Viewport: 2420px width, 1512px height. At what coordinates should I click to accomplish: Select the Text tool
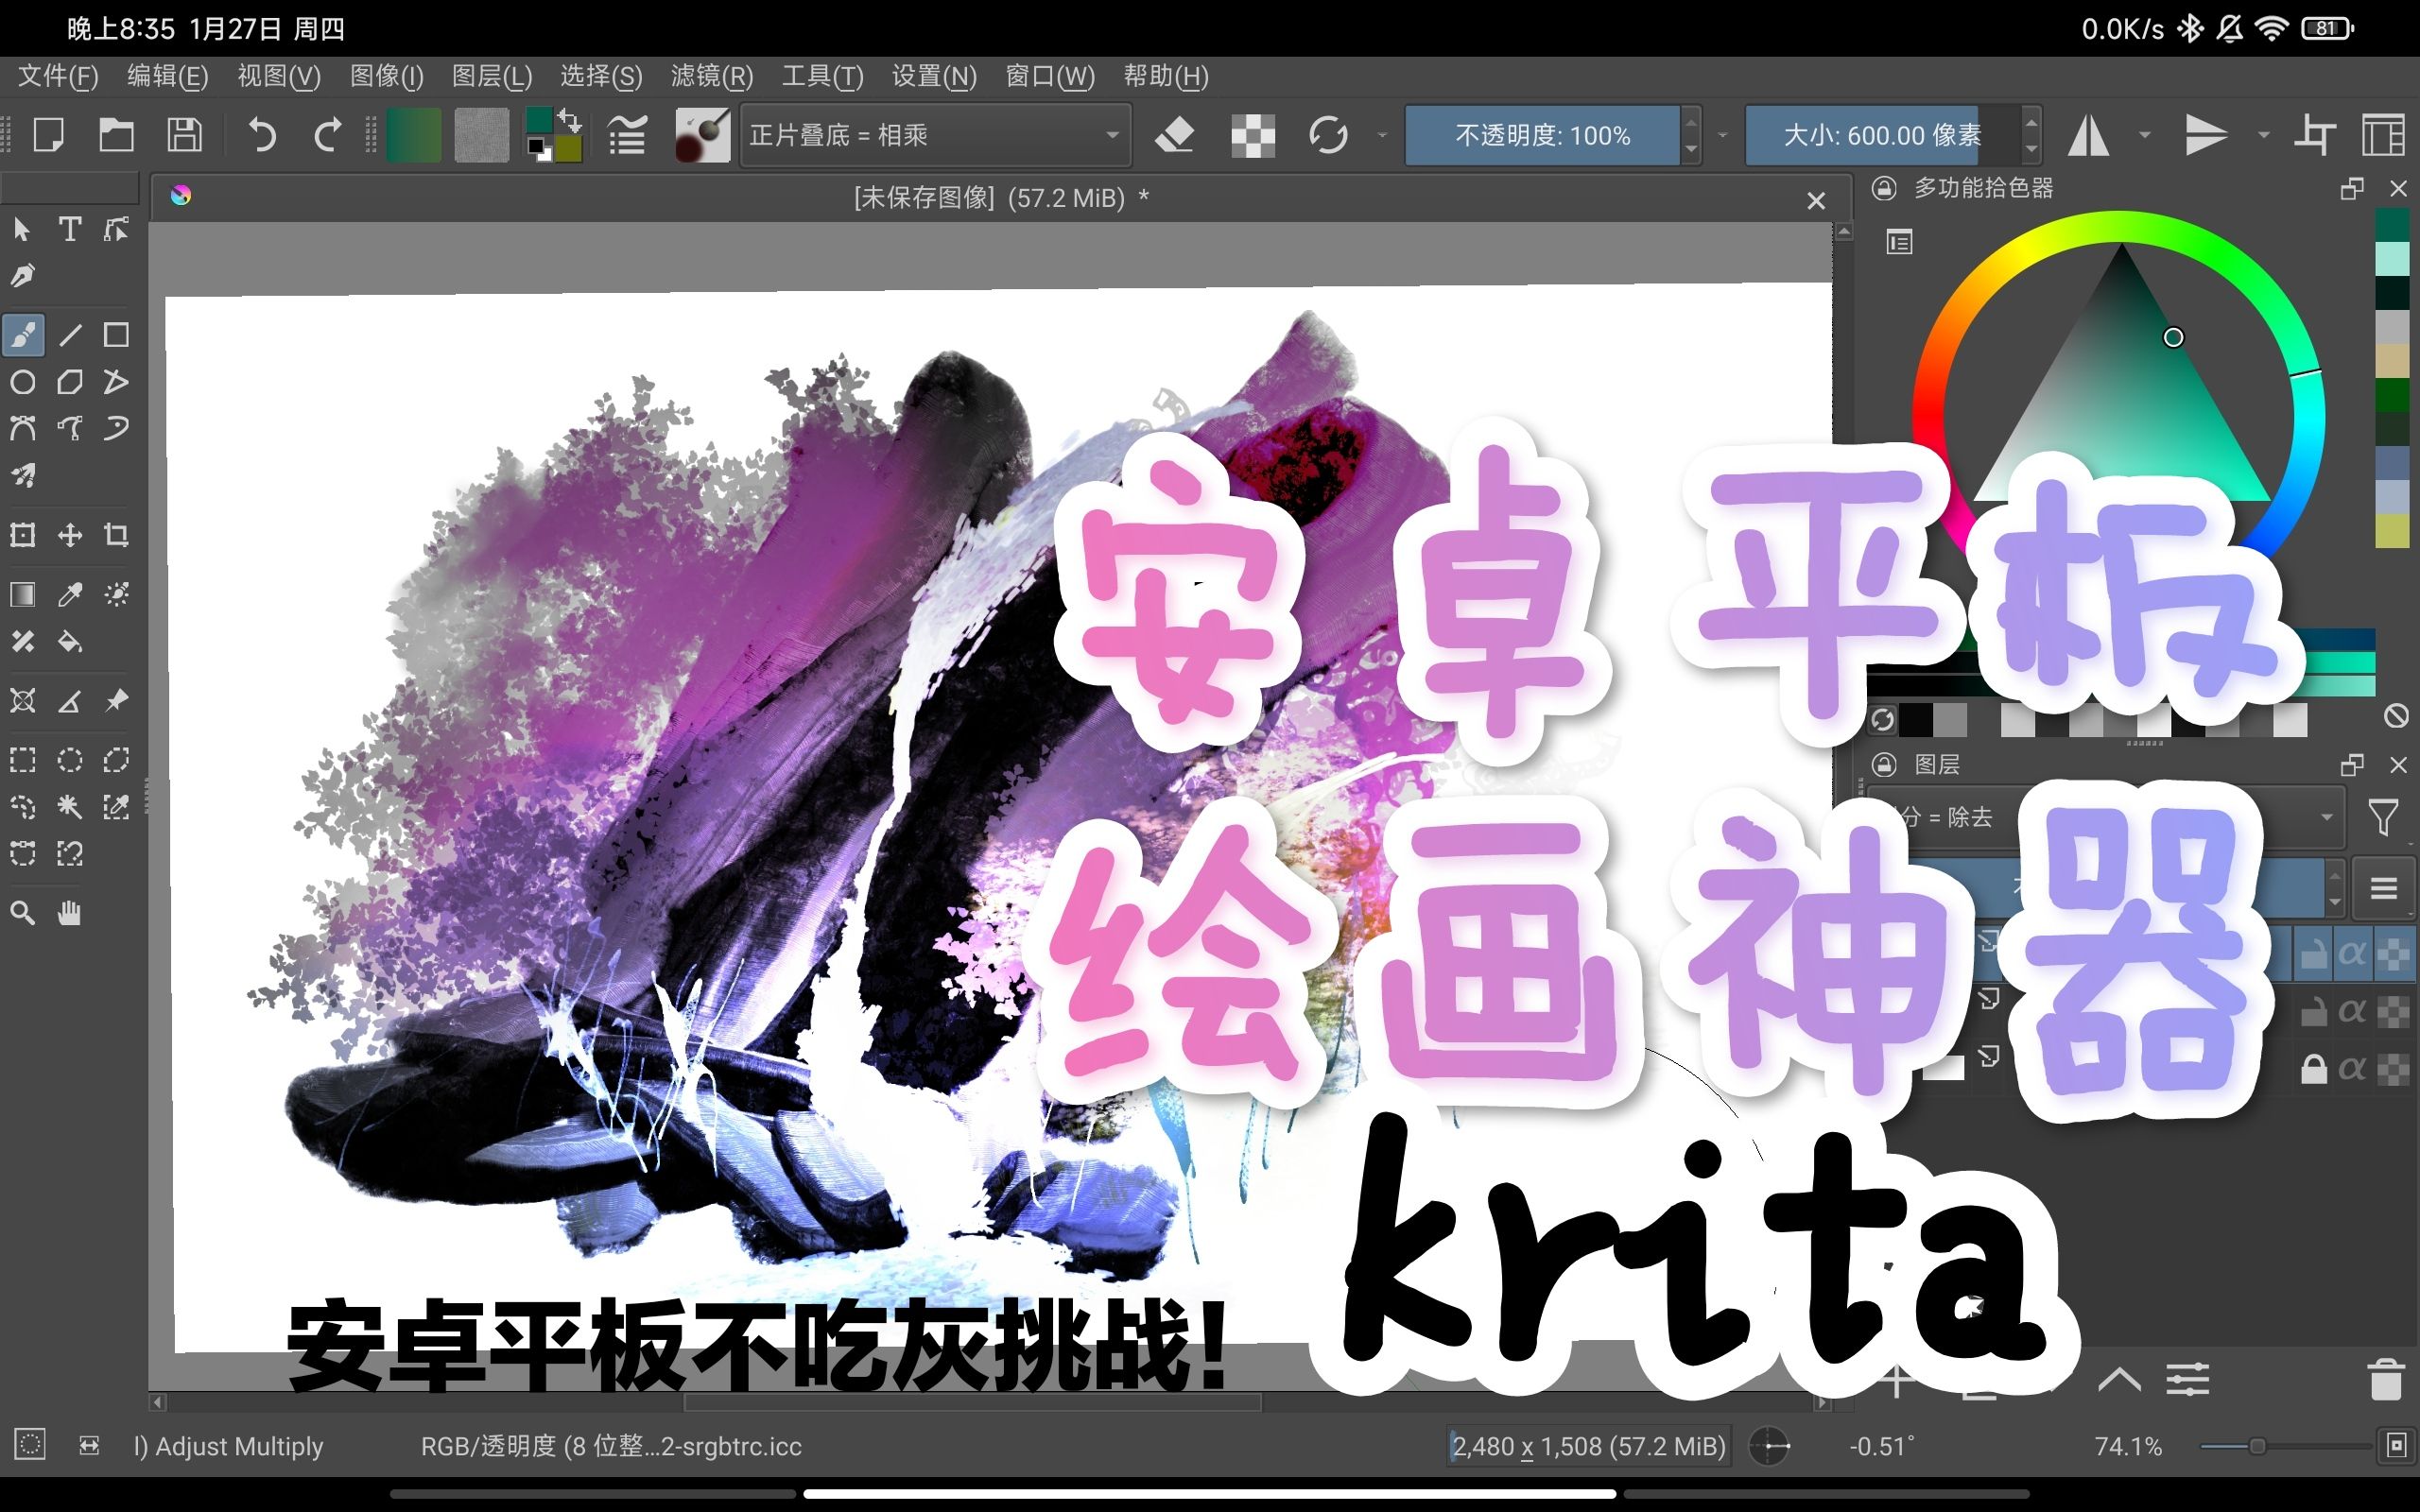point(69,230)
